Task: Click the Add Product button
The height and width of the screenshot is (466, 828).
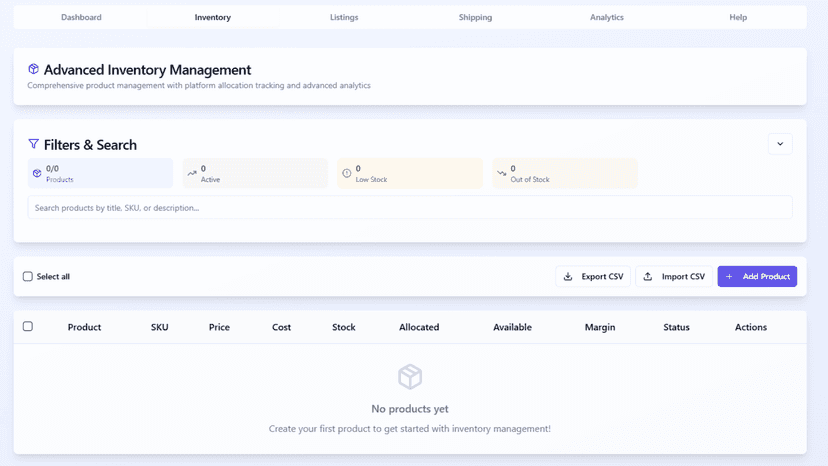Action: pos(757,276)
